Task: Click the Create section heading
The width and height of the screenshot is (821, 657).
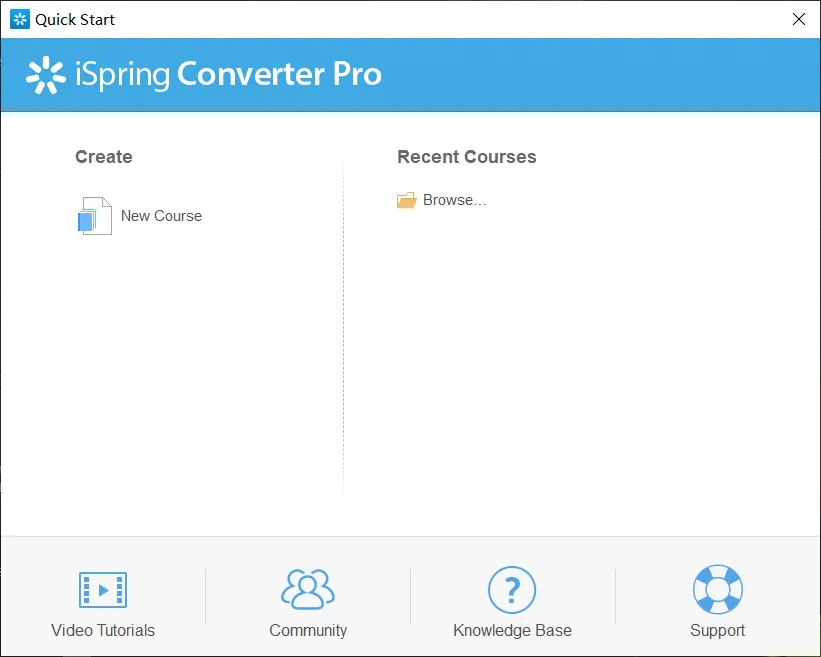Action: (x=103, y=157)
